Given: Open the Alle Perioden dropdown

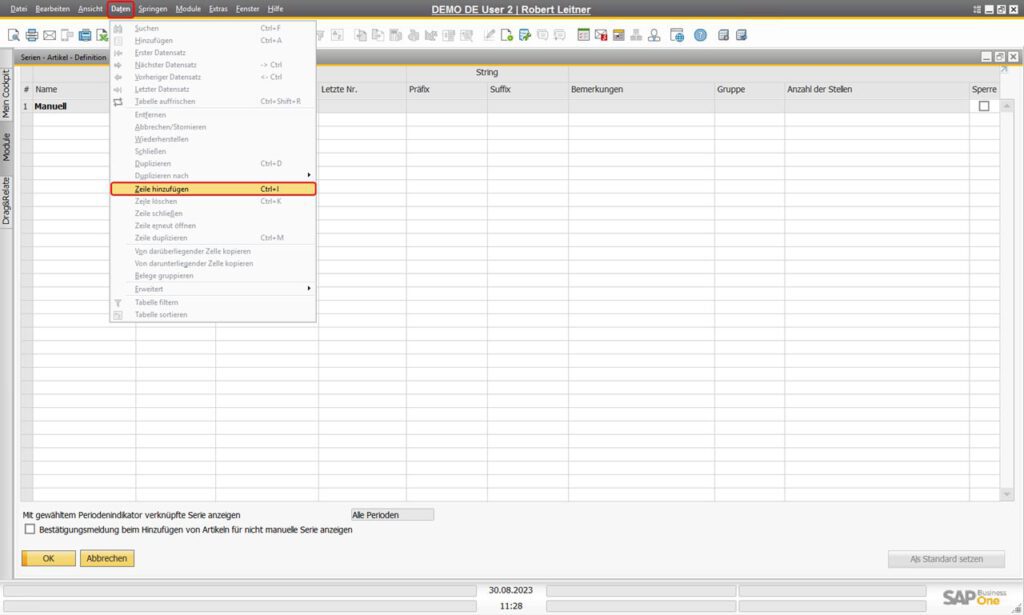Looking at the screenshot, I should pyautogui.click(x=392, y=515).
